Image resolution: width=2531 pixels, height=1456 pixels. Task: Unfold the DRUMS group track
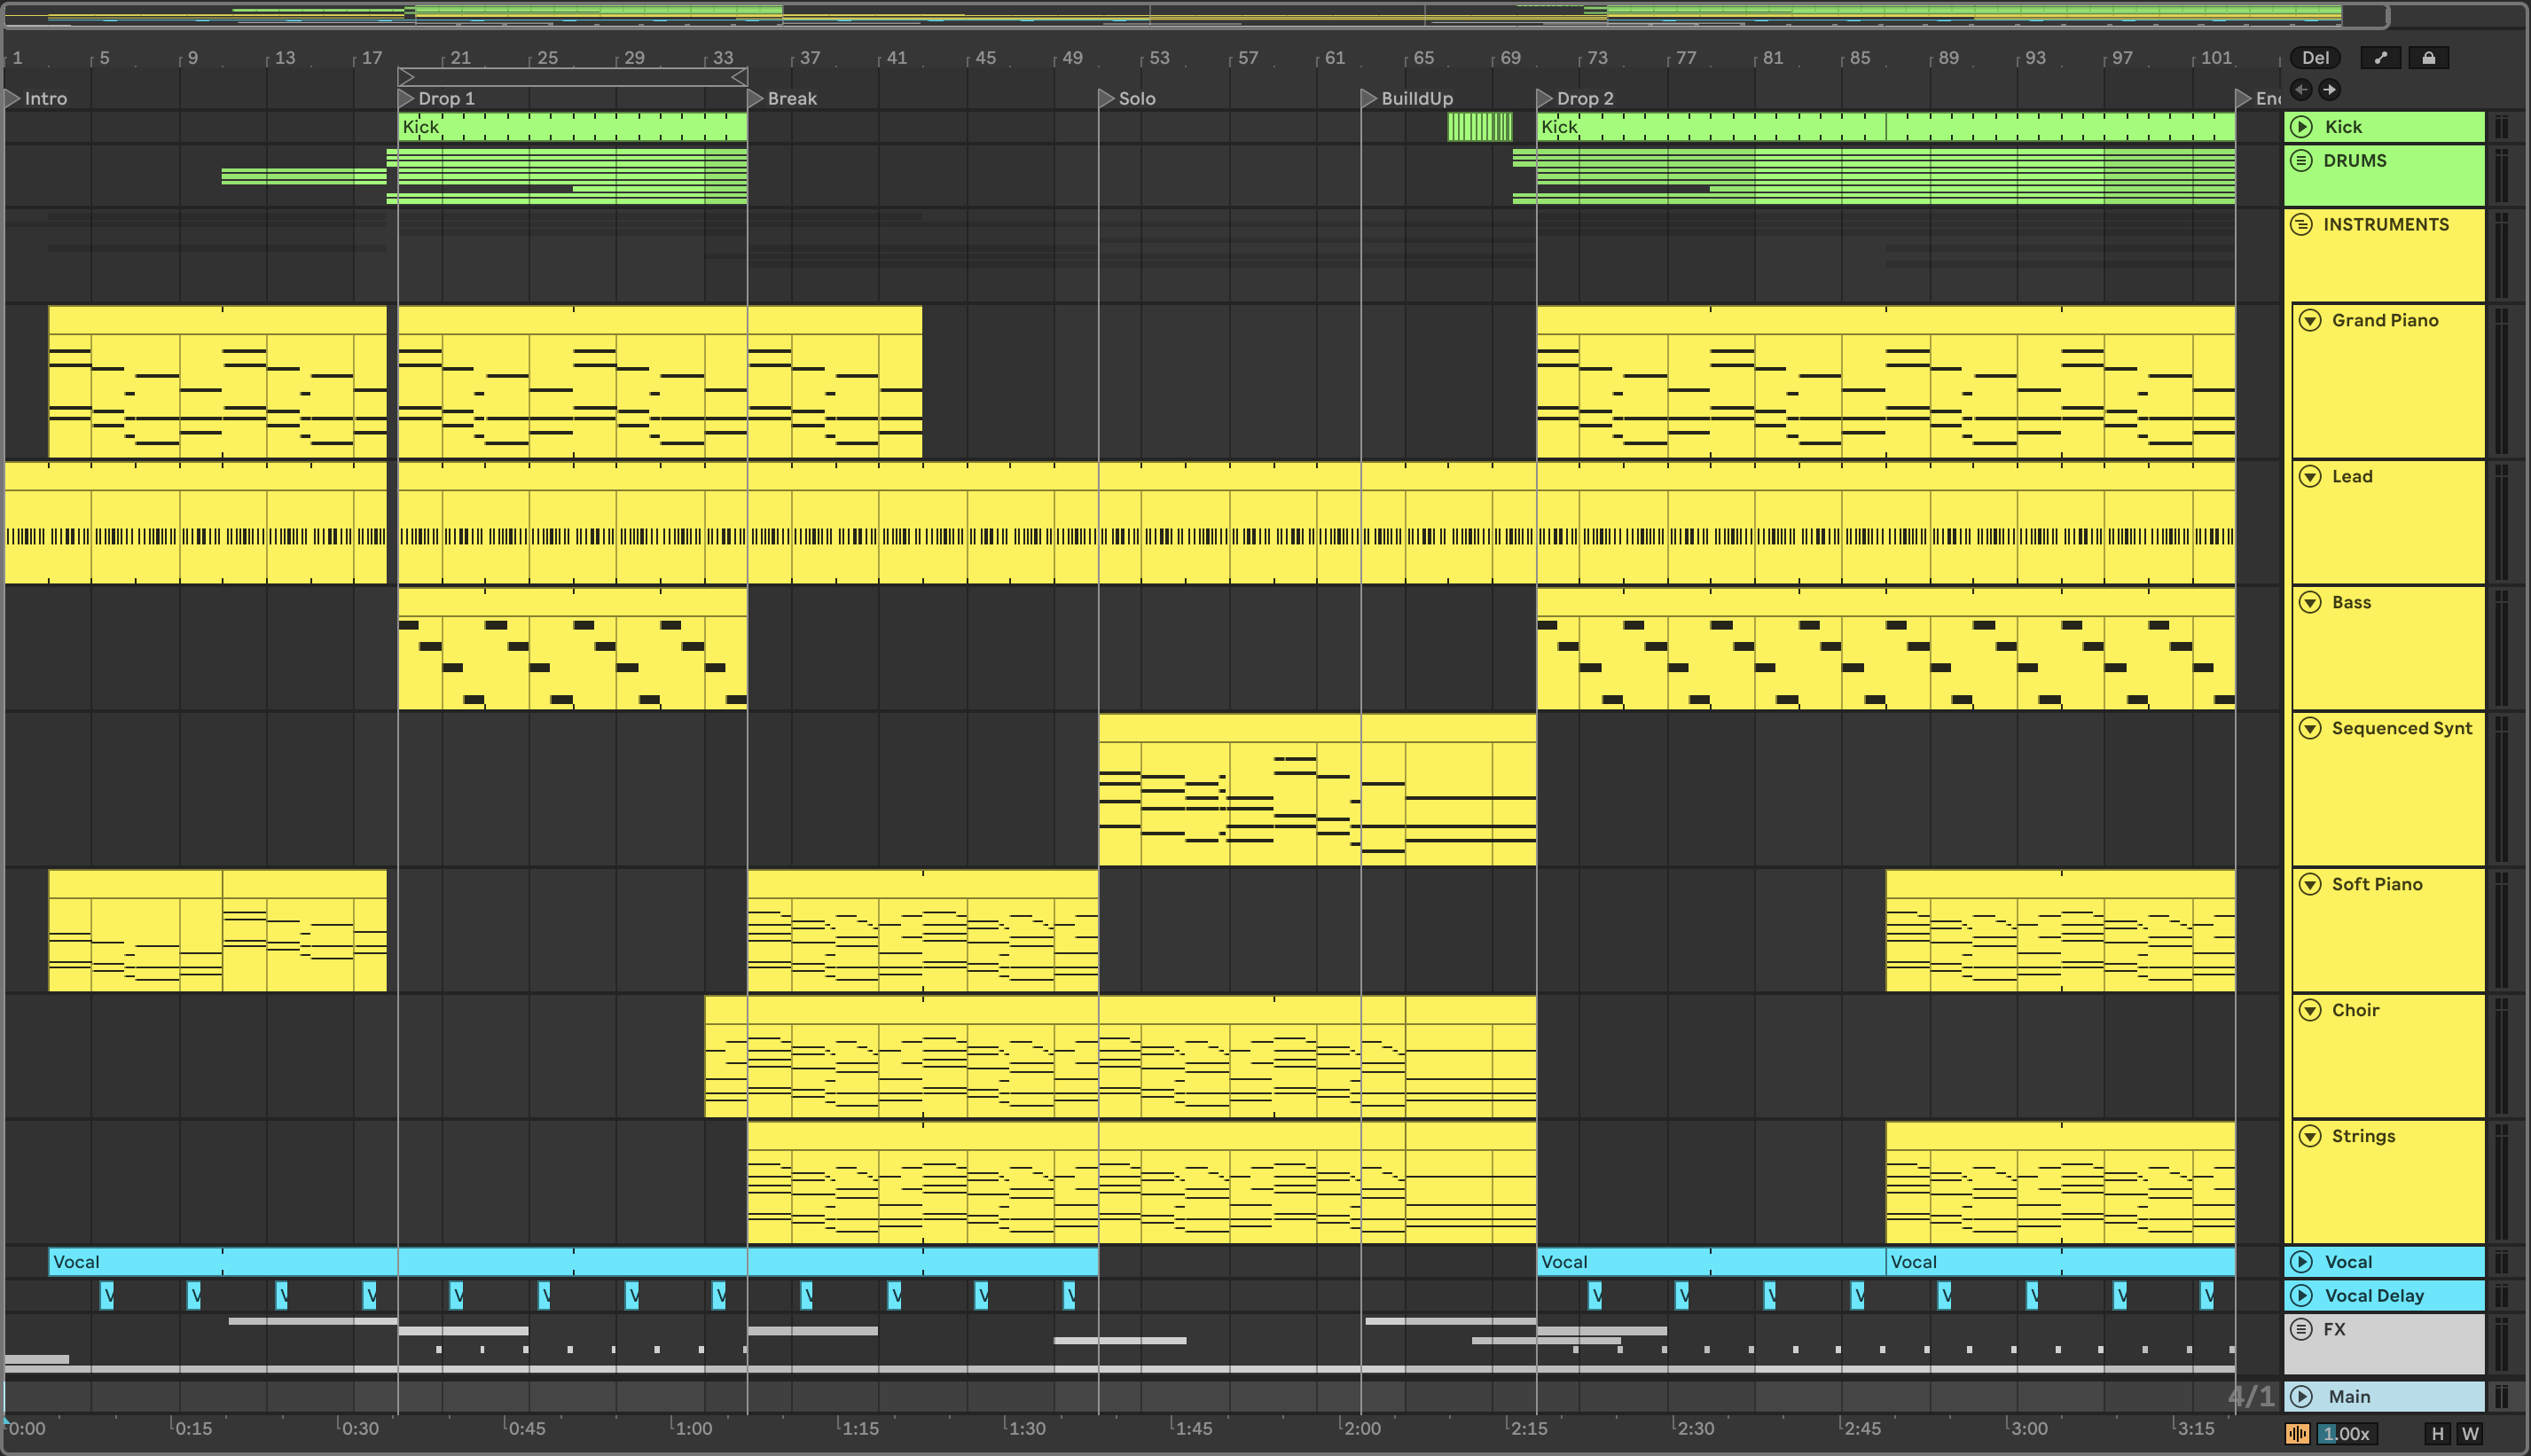point(2301,161)
